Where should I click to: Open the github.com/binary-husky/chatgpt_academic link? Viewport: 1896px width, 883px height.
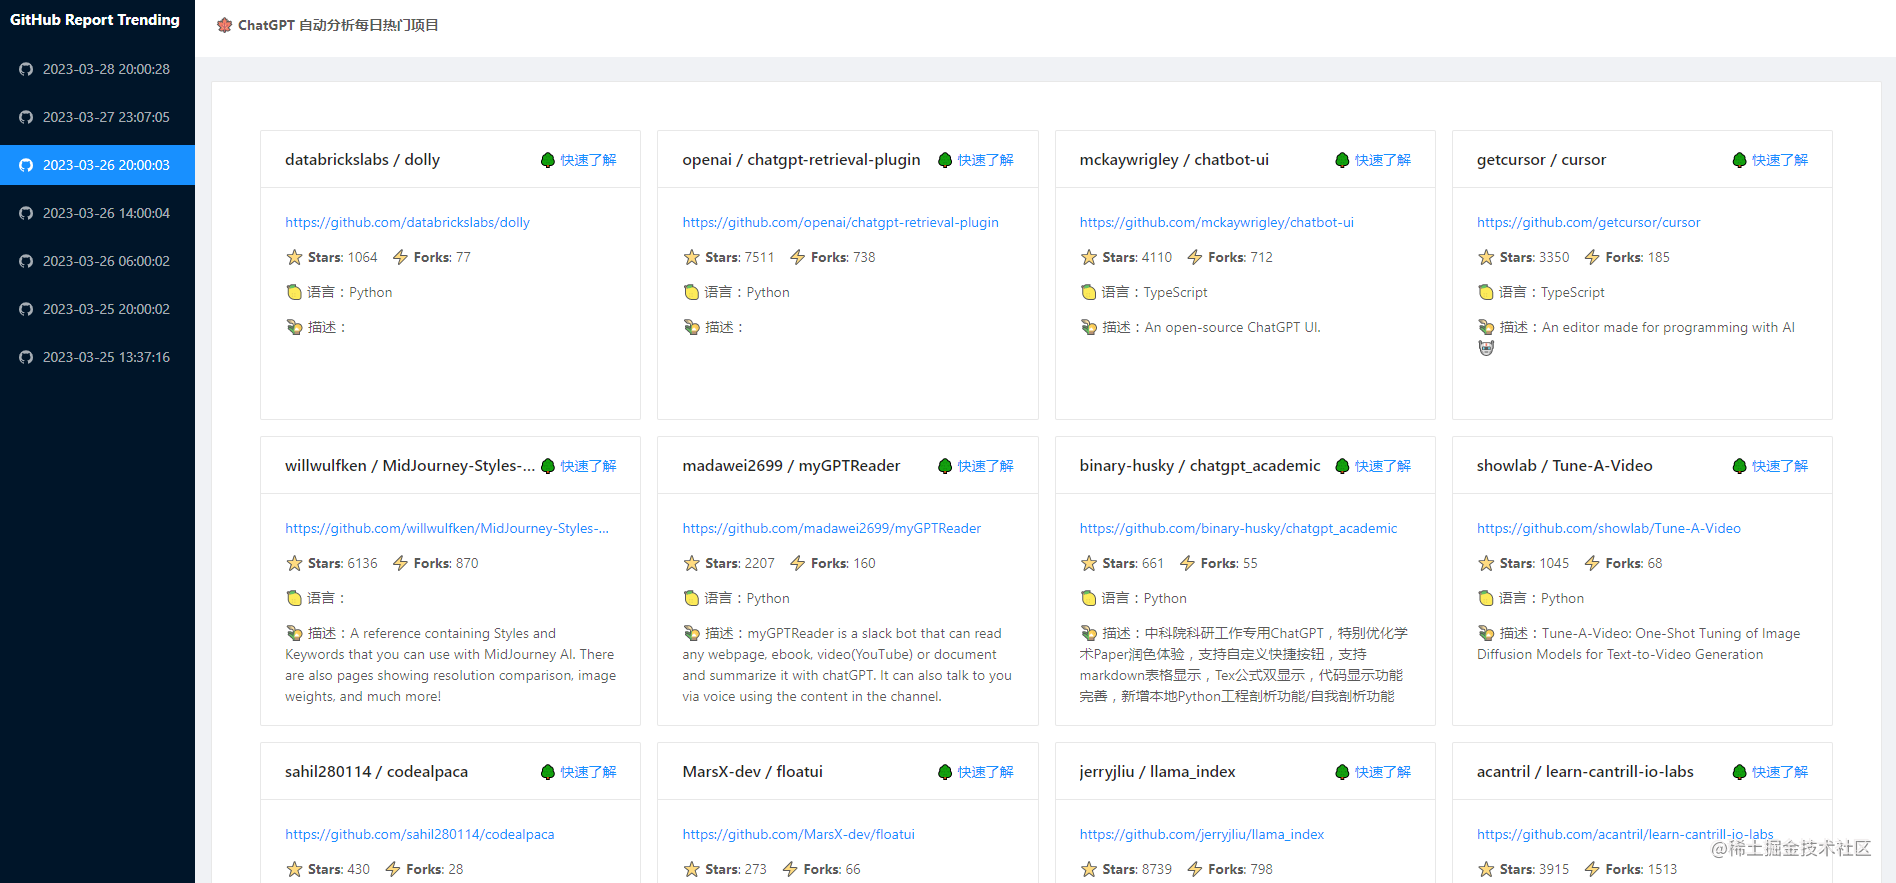coord(1238,528)
